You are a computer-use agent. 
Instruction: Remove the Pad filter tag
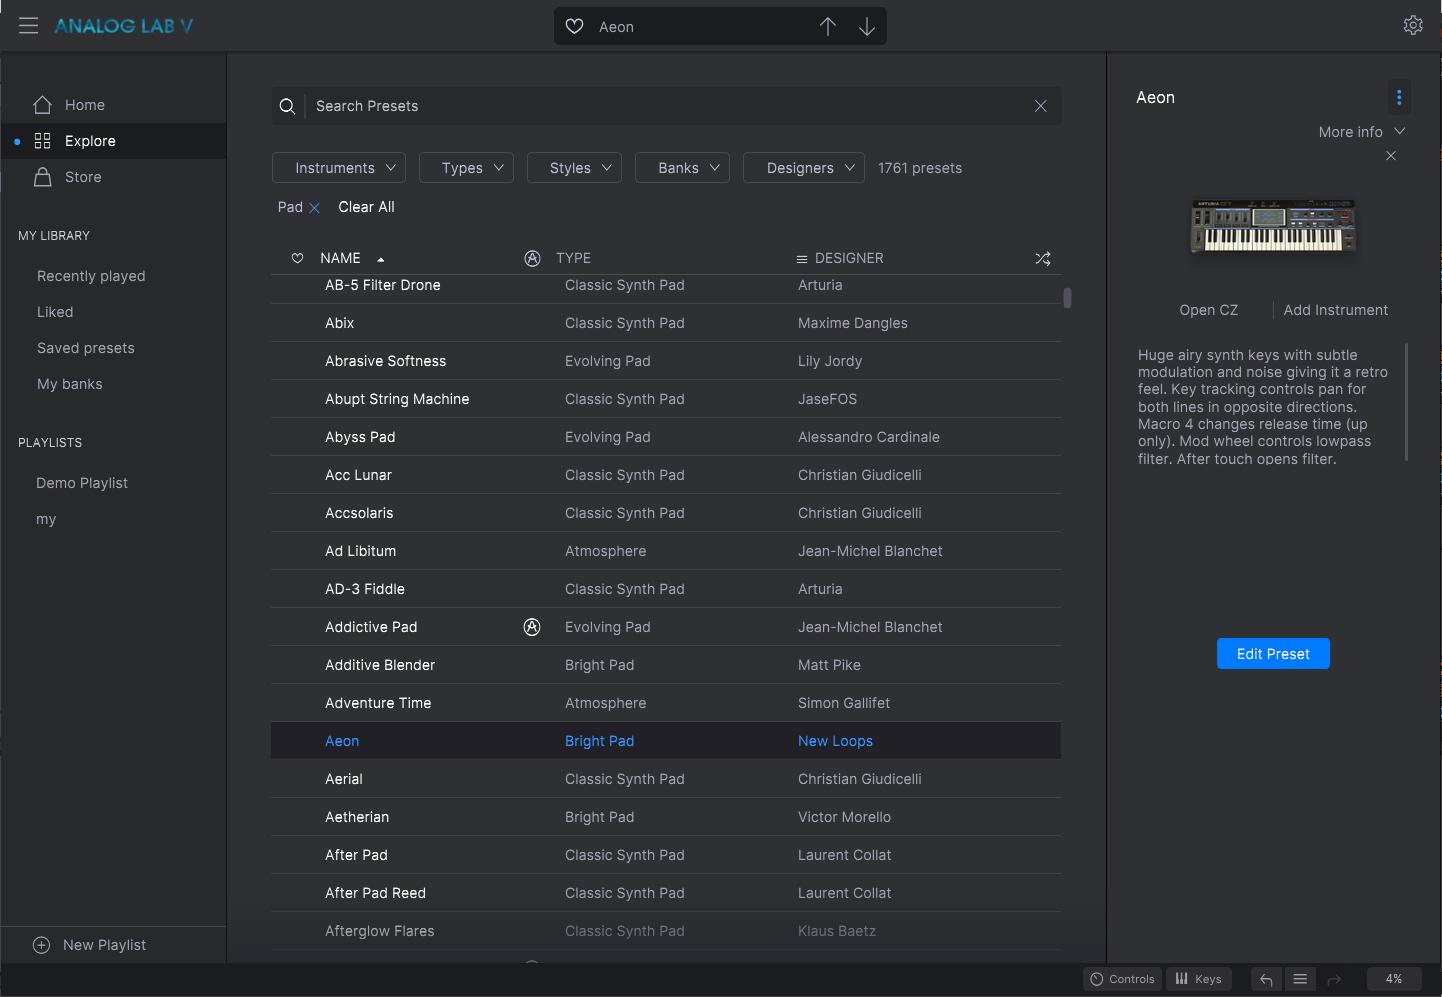[x=314, y=208]
